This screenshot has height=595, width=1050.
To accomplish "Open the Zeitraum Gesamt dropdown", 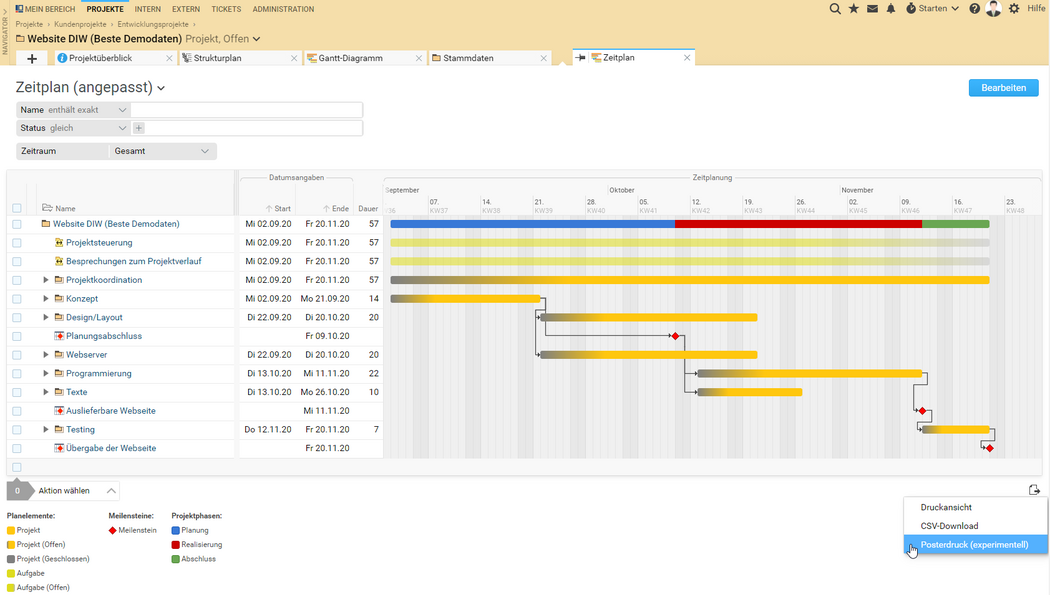I will (163, 151).
